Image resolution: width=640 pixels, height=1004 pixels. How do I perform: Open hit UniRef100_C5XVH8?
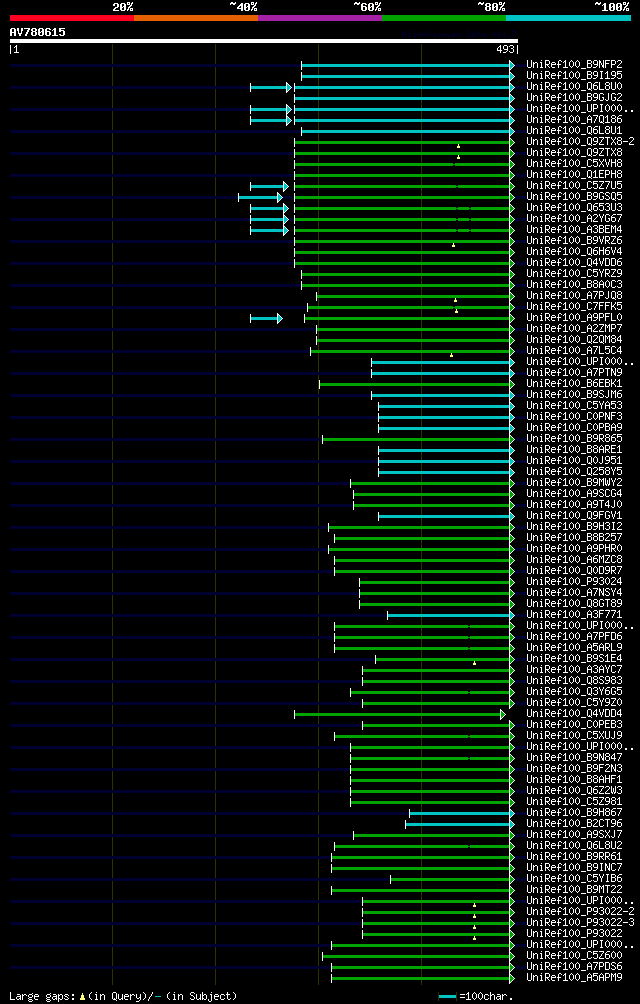[x=574, y=163]
